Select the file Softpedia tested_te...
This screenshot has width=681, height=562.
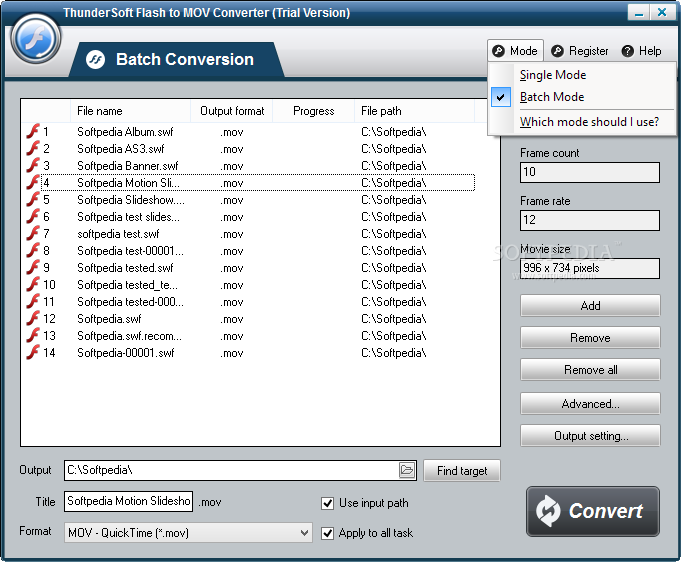[127, 284]
